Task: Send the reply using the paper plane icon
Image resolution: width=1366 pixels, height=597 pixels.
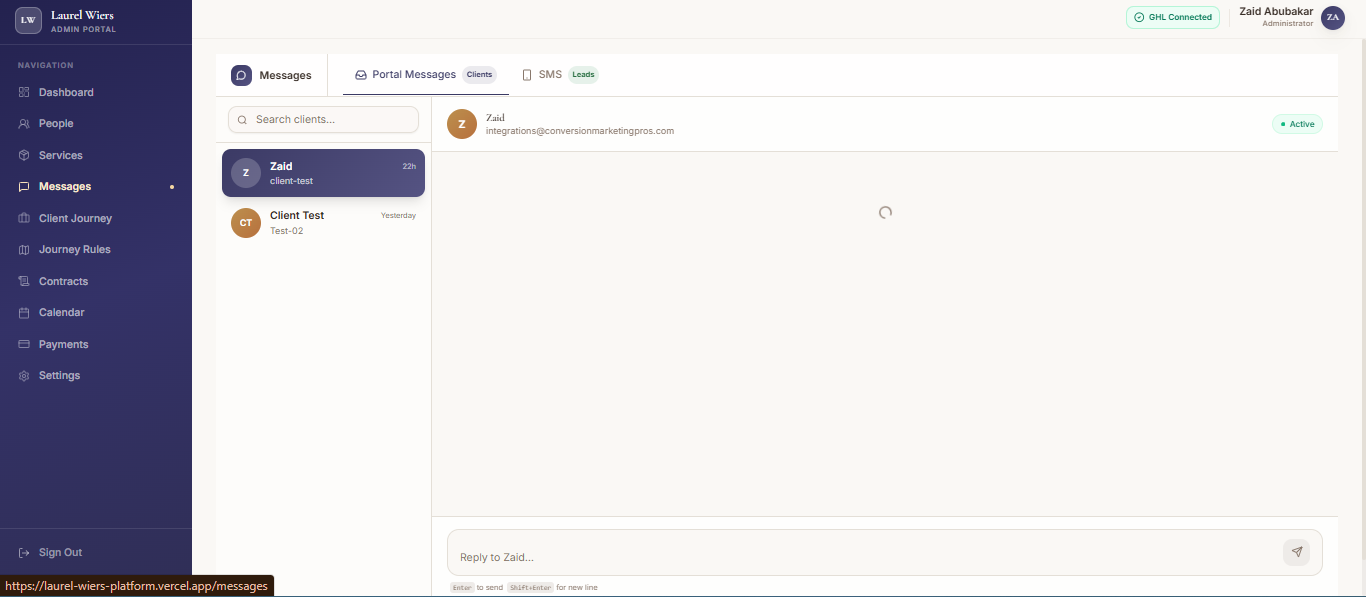Action: coord(1297,552)
